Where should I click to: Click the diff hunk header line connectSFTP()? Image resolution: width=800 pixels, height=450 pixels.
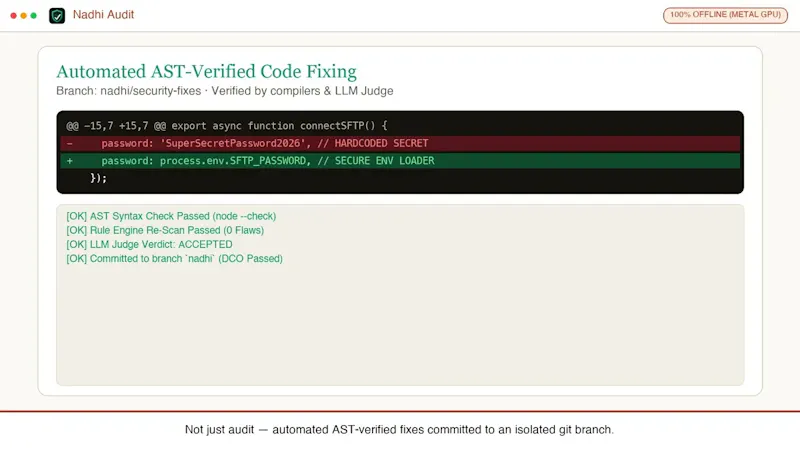coord(227,126)
